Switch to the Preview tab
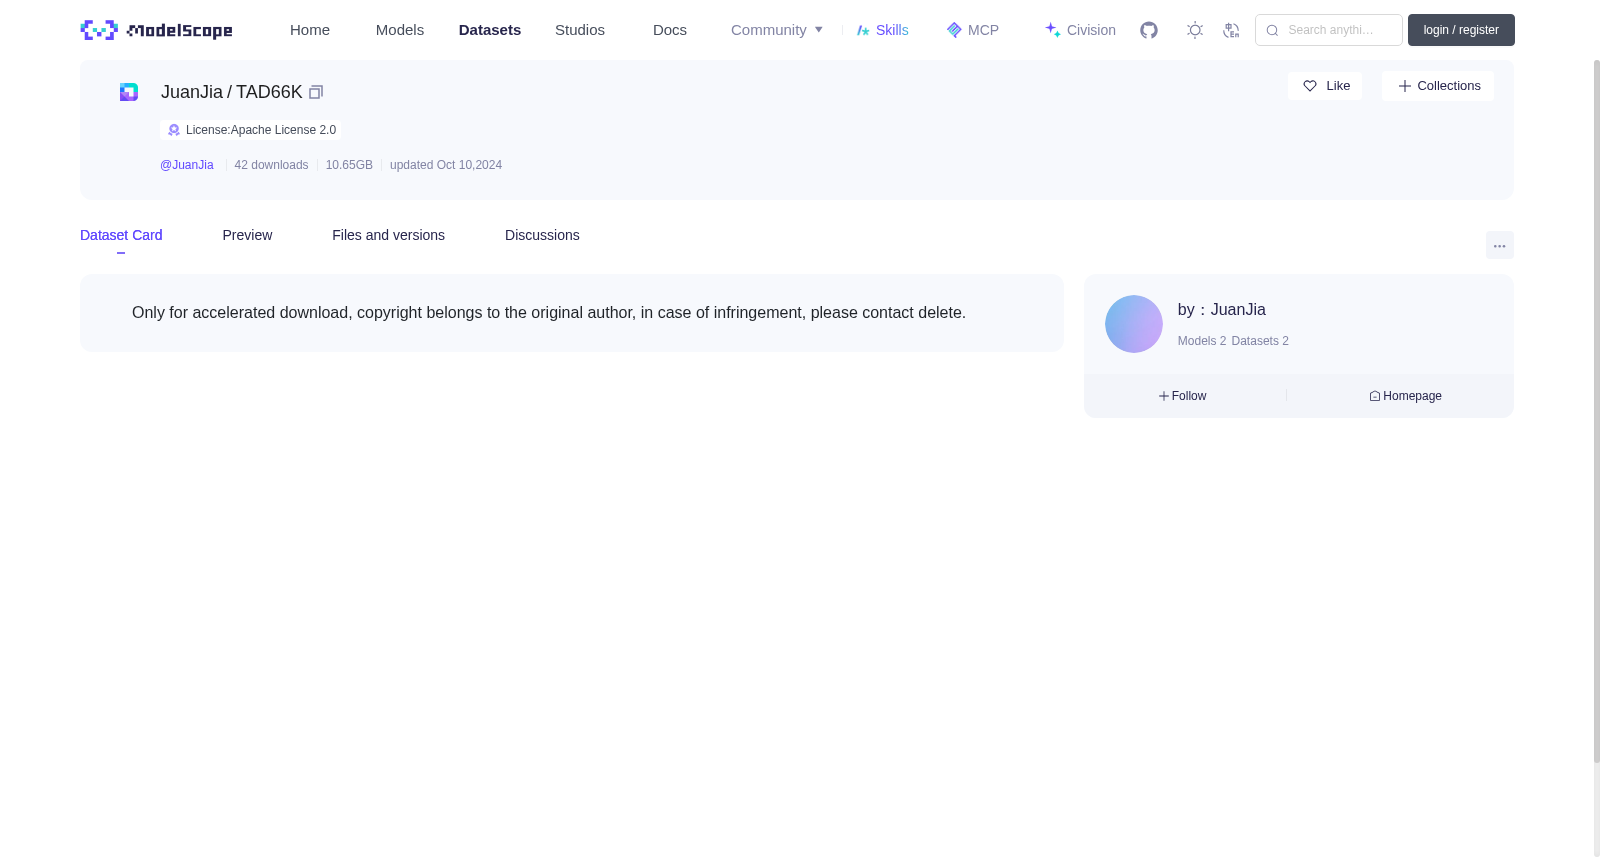The width and height of the screenshot is (1600, 857). click(247, 235)
